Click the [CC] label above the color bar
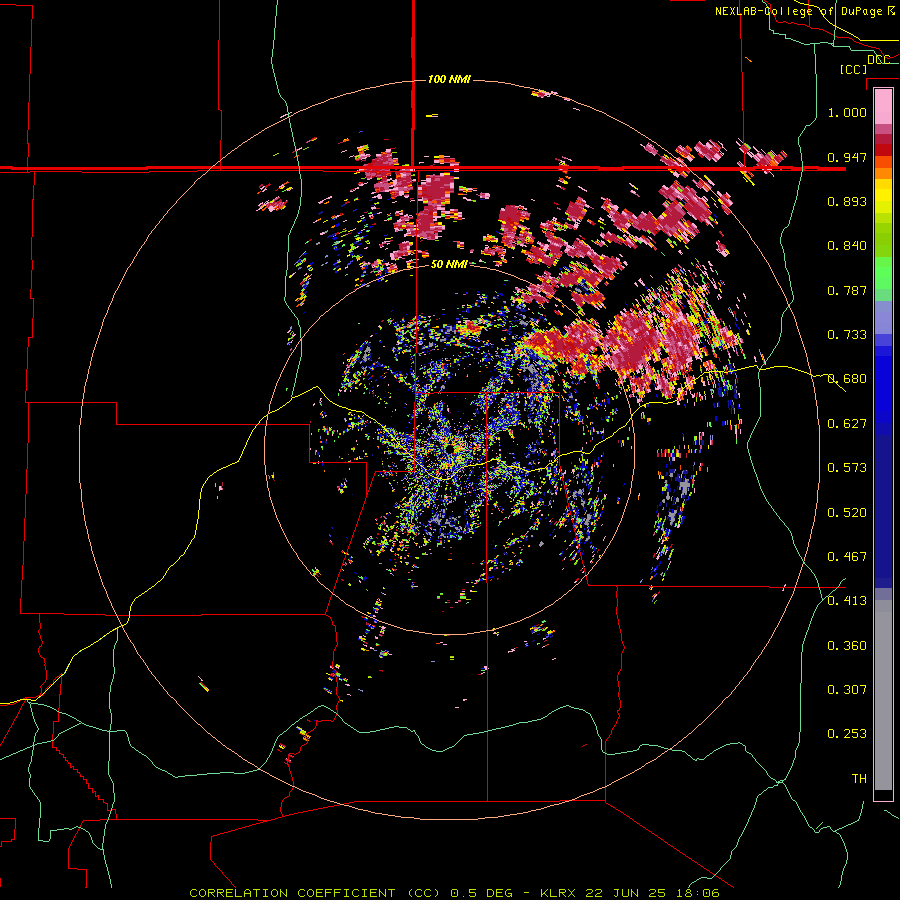Viewport: 900px width, 900px height. pos(853,69)
